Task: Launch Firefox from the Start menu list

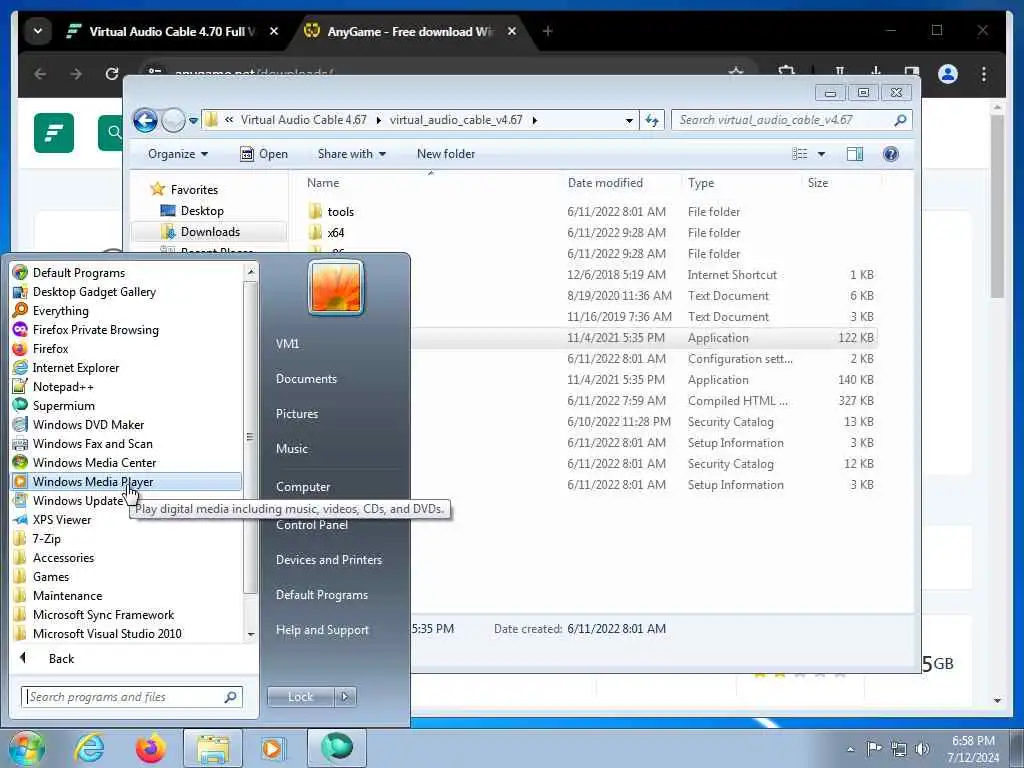Action: point(50,348)
